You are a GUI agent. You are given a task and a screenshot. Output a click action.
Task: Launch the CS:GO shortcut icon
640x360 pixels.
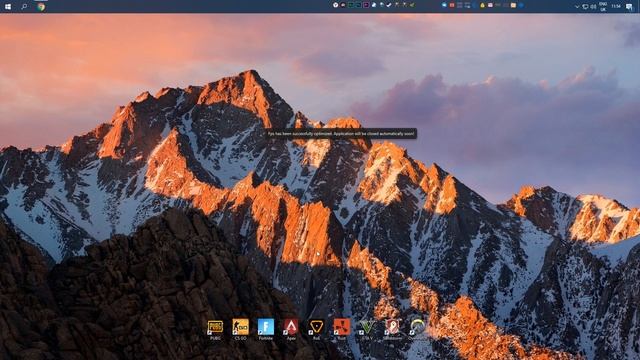(x=240, y=329)
